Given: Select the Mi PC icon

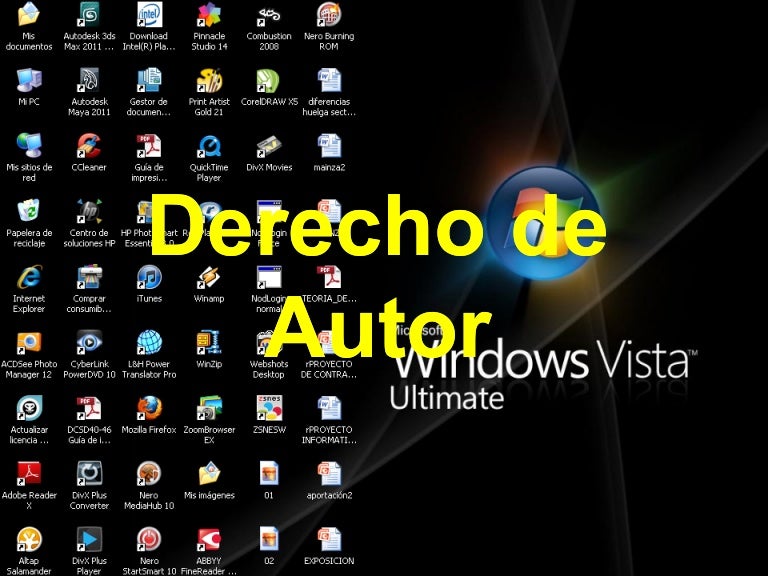Looking at the screenshot, I should click(x=29, y=80).
